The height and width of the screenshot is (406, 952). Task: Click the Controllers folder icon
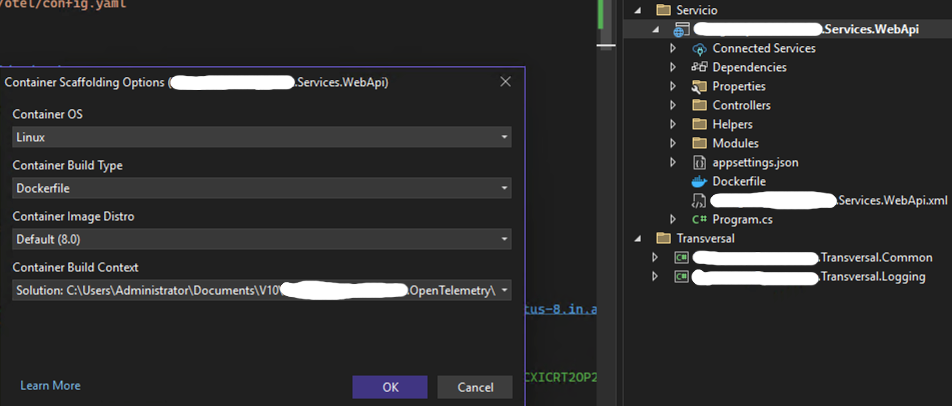700,105
